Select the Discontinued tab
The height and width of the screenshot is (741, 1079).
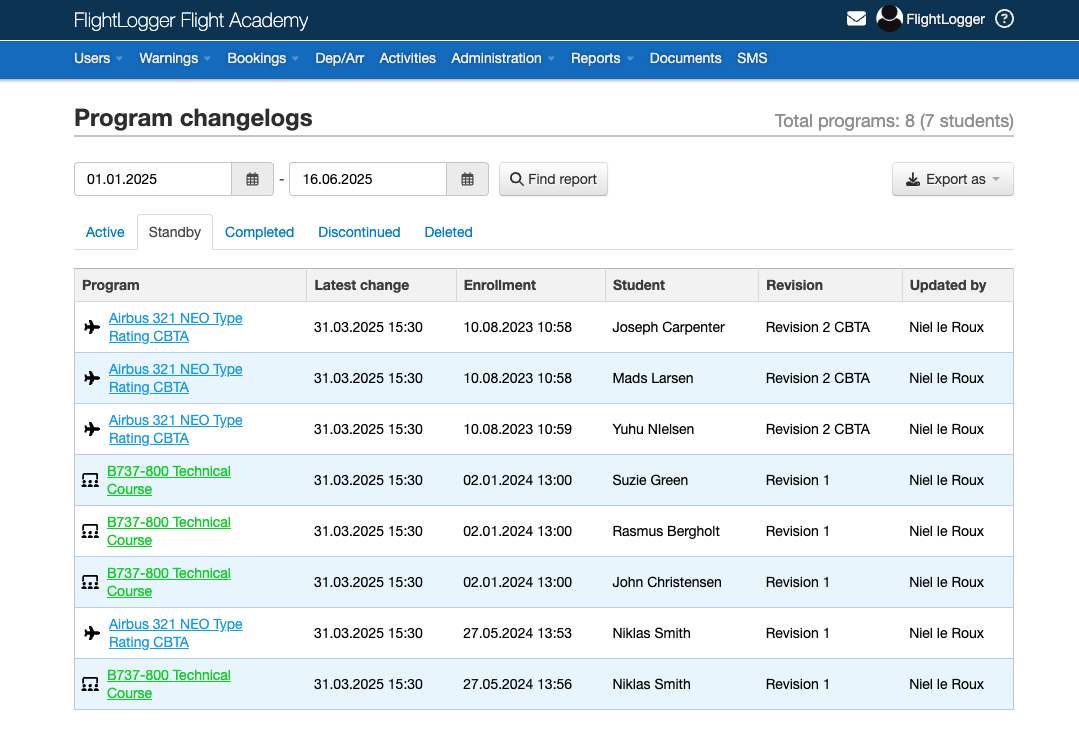point(359,232)
